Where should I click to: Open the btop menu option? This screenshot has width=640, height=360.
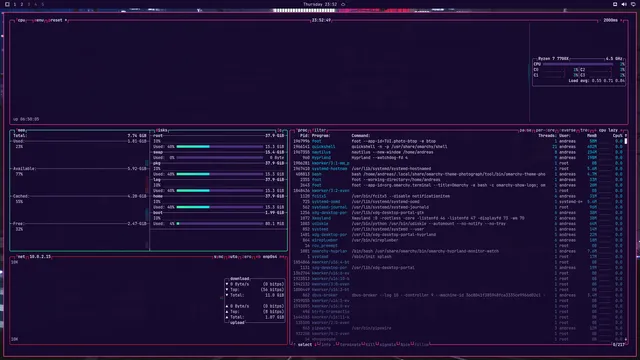39,20
